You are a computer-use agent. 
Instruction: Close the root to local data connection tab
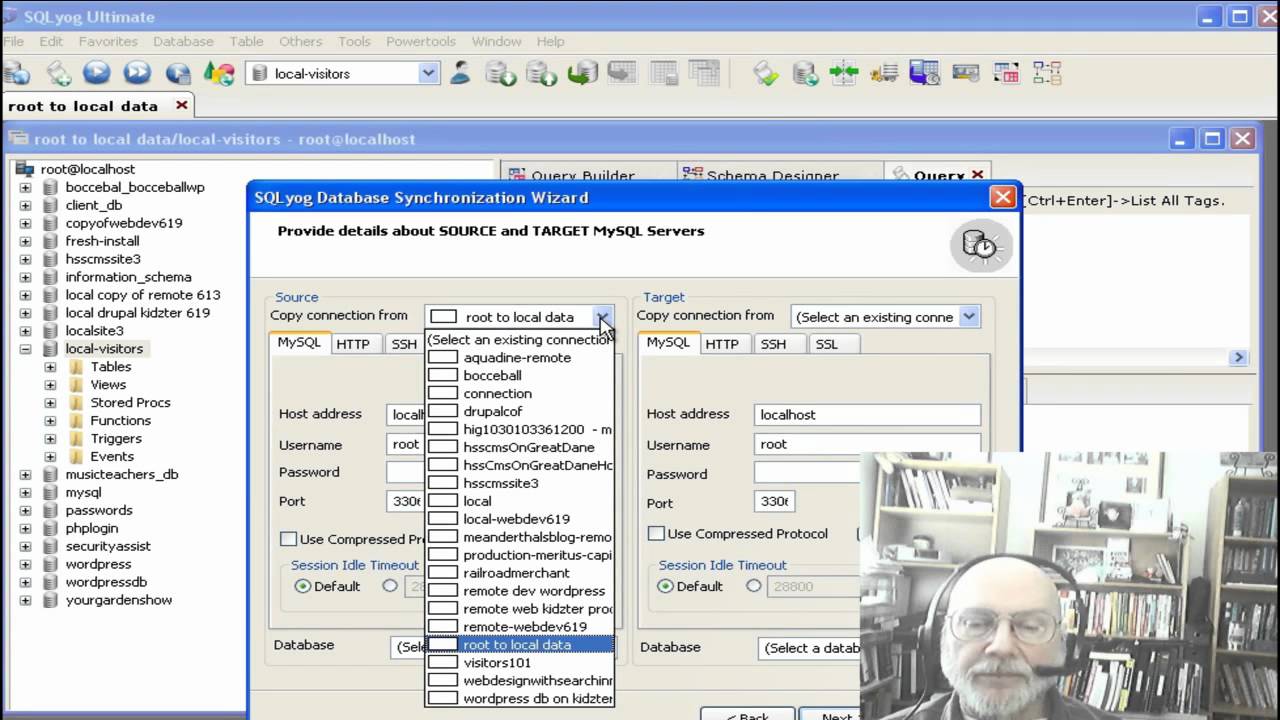pos(181,105)
